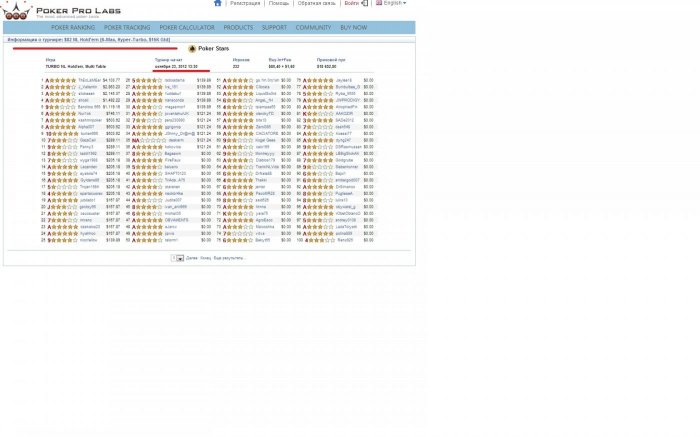Click the Poker Stars heading
The width and height of the screenshot is (700, 437).
[x=213, y=49]
